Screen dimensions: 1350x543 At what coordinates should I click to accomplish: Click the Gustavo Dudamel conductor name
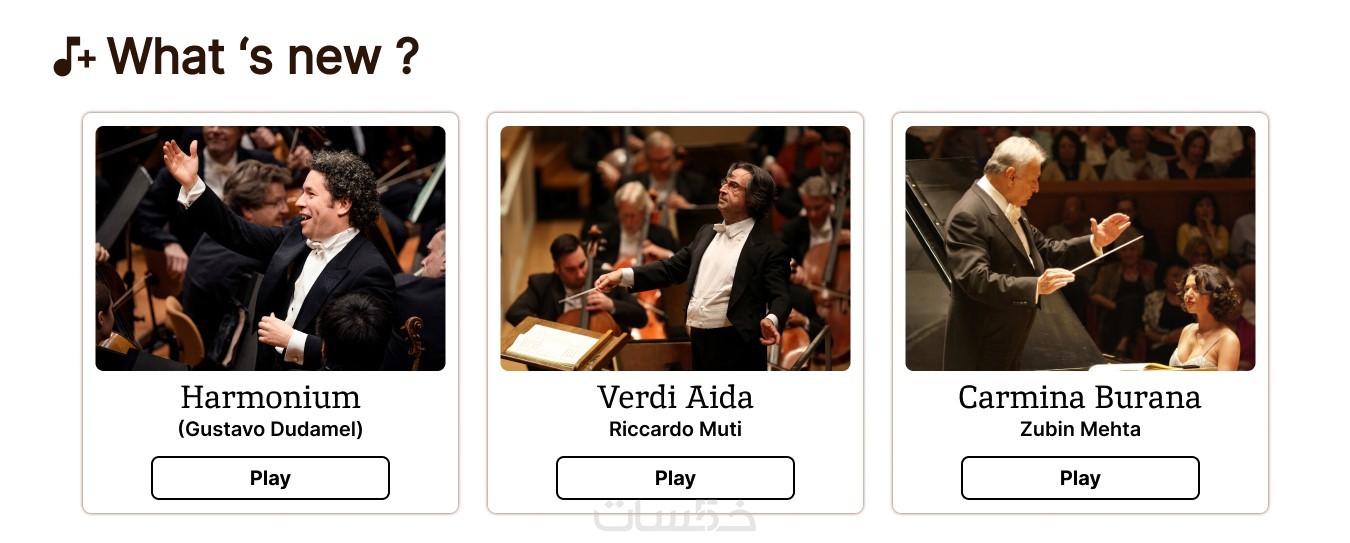click(270, 429)
